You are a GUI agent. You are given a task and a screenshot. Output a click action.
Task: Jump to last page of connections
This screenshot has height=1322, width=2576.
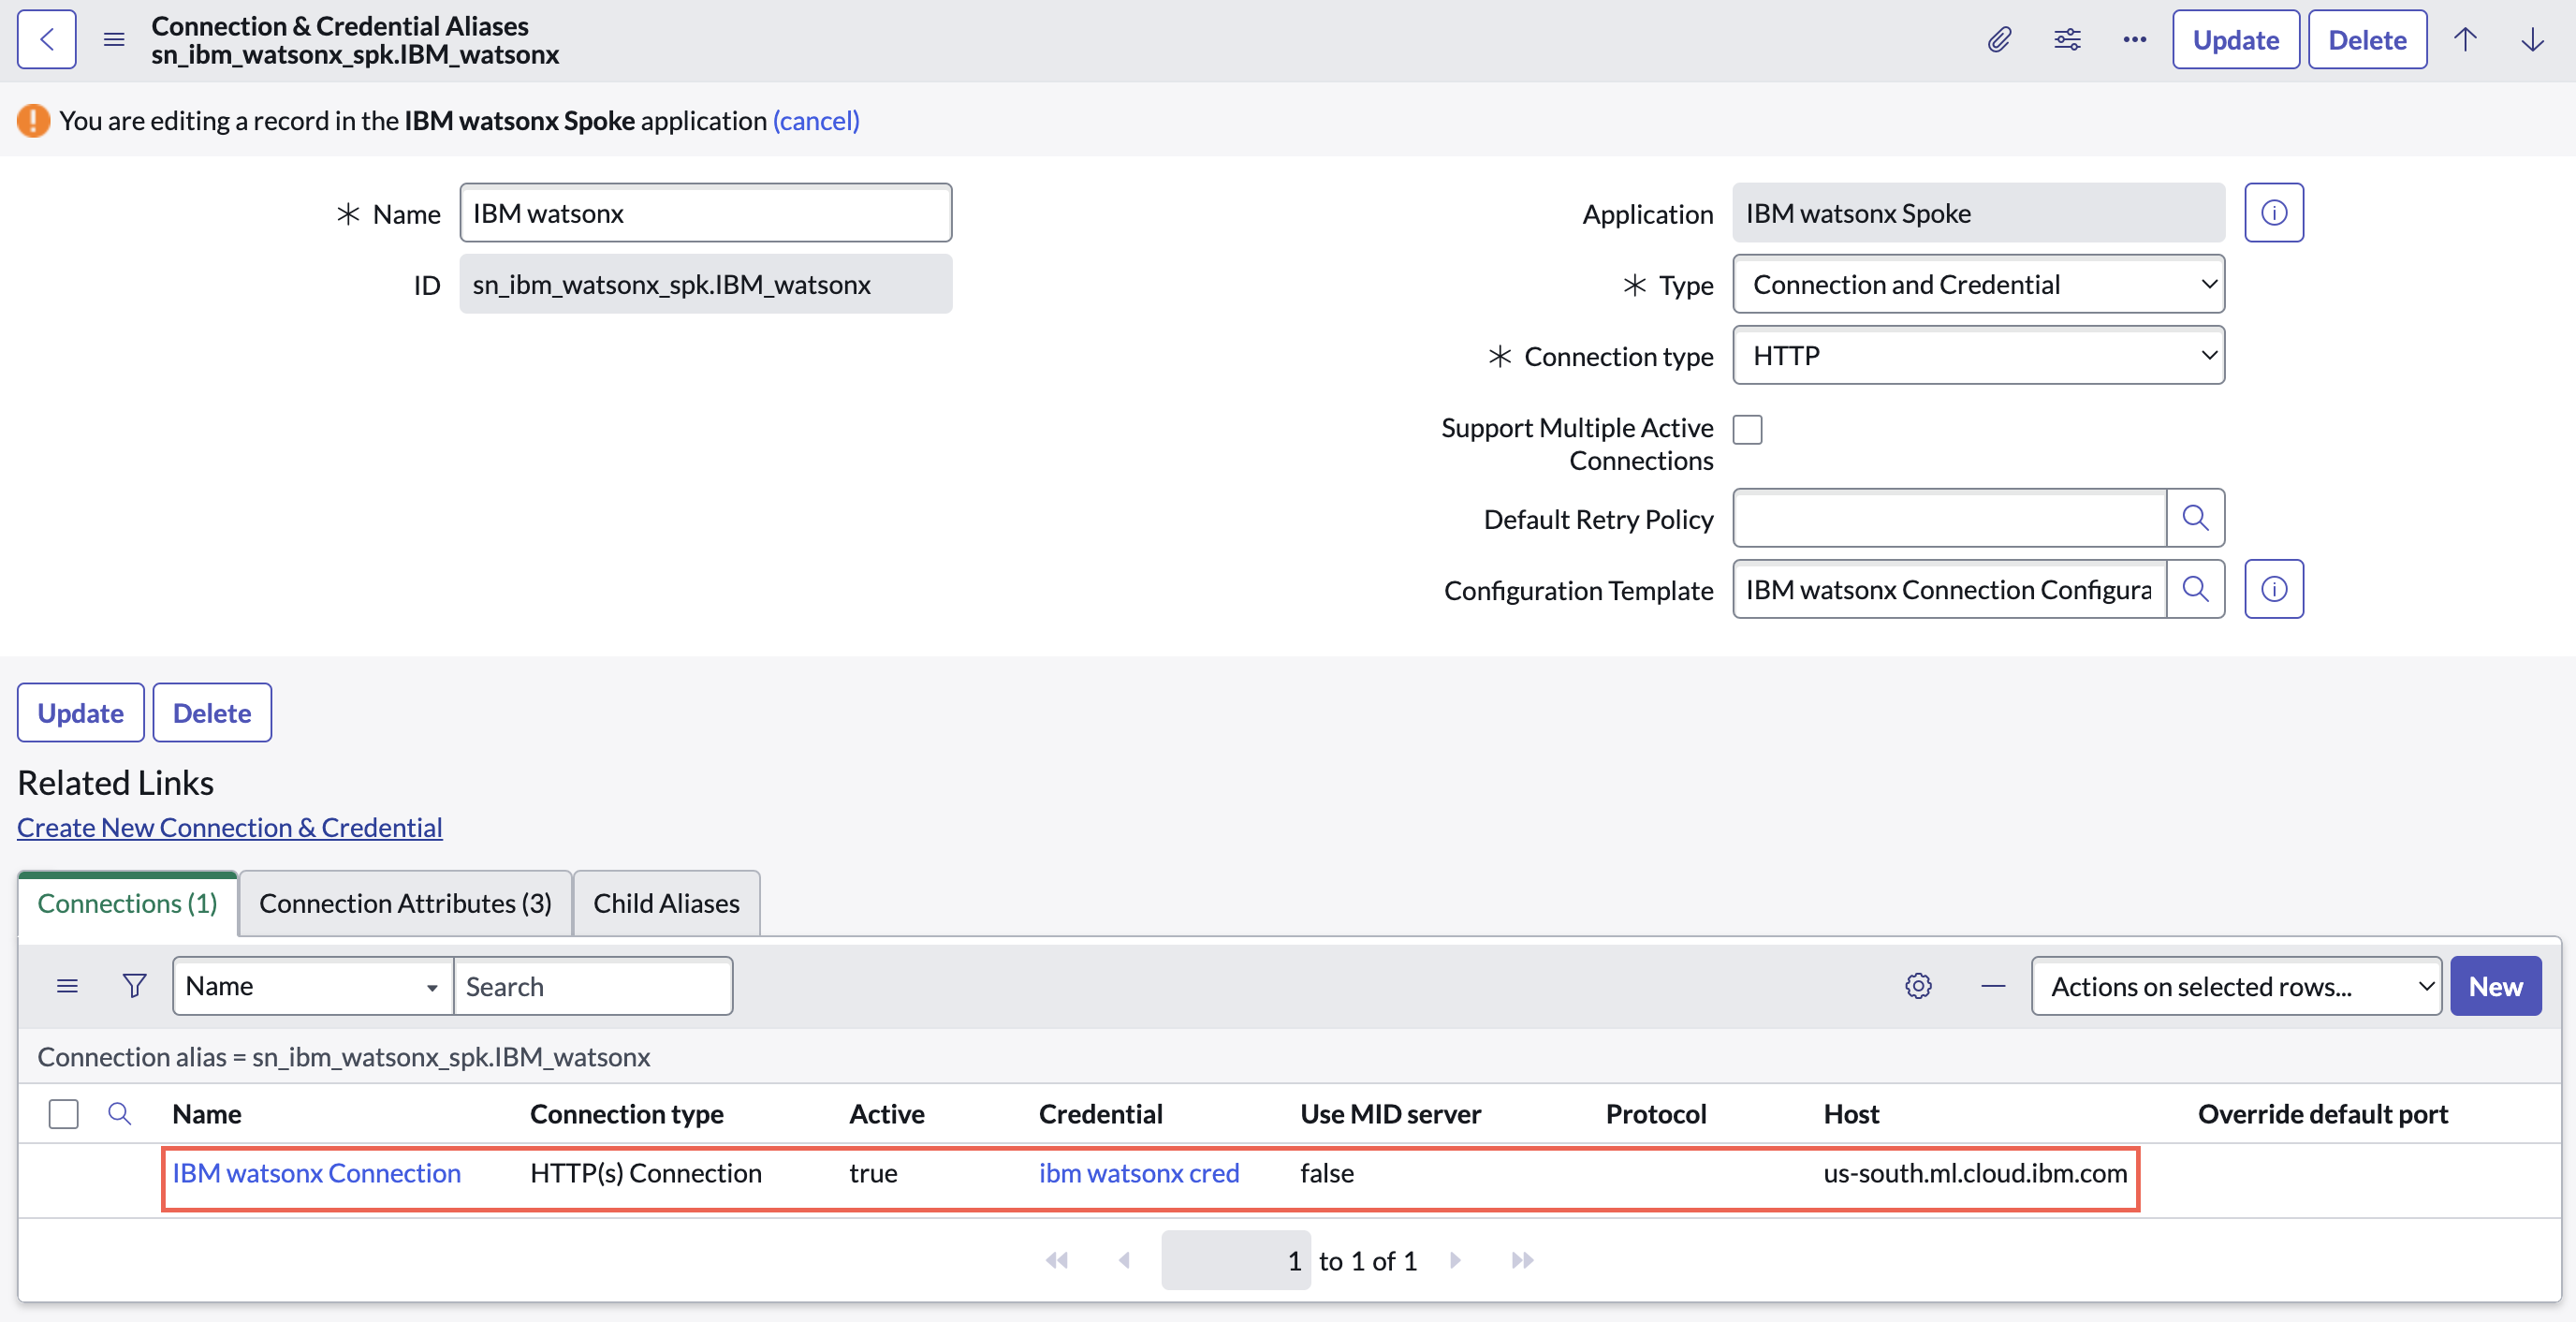pos(1522,1260)
